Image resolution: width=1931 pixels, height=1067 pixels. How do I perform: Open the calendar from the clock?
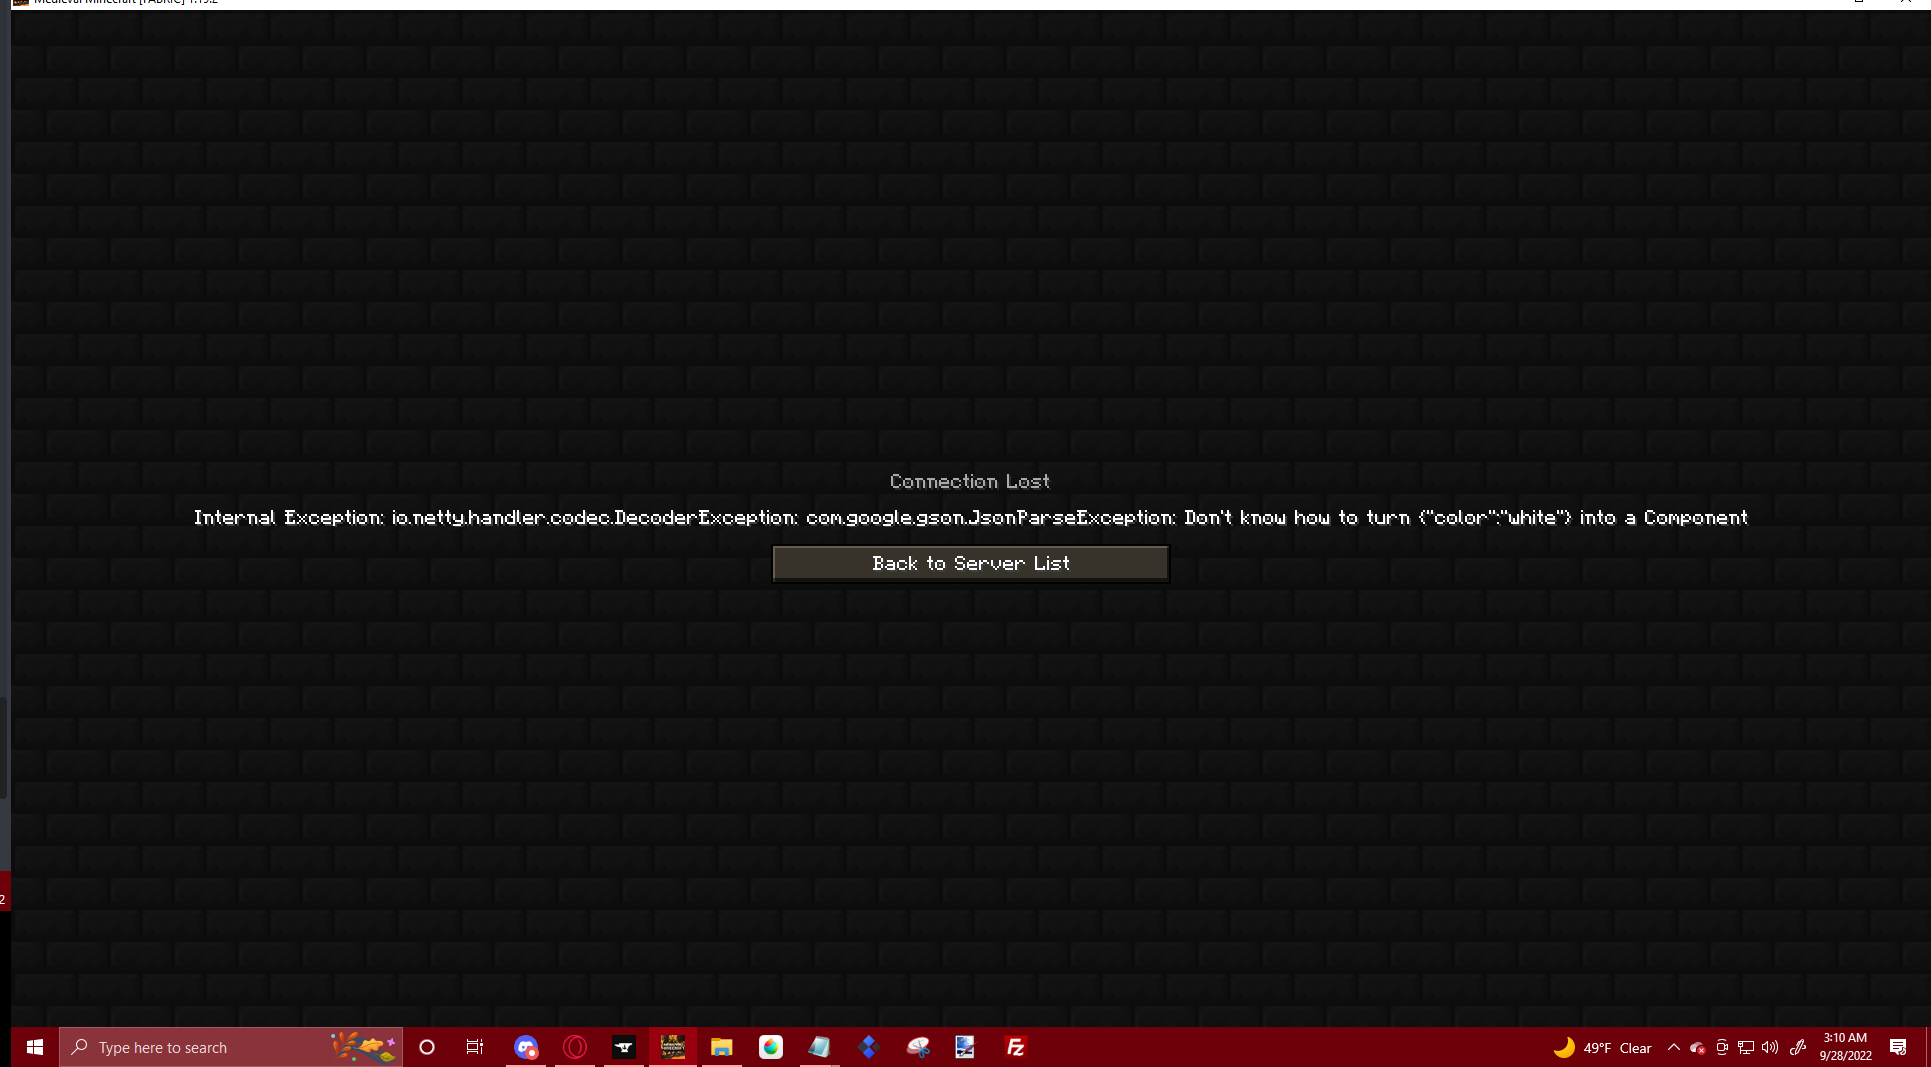pyautogui.click(x=1845, y=1047)
